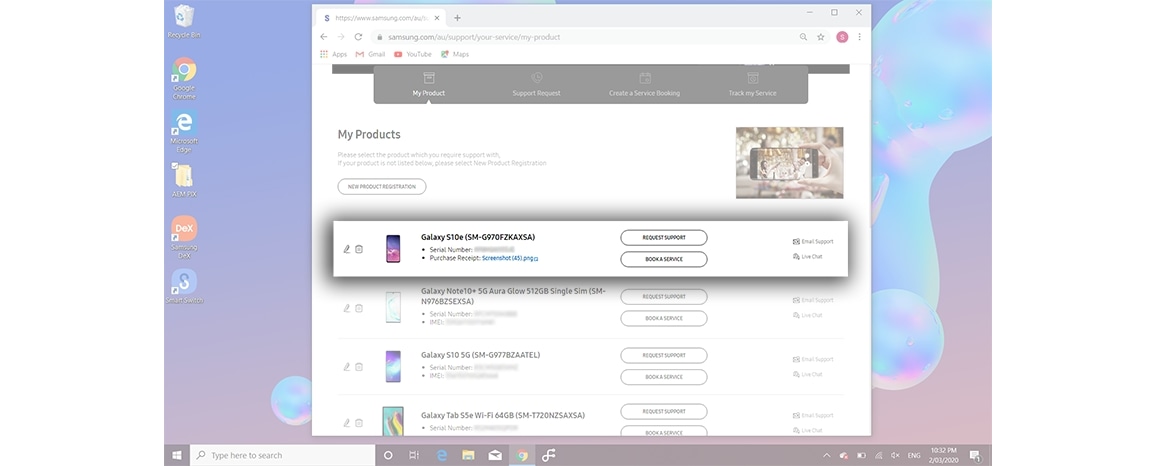Click the ENG language indicator
The width and height of the screenshot is (1156, 466).
913,455
